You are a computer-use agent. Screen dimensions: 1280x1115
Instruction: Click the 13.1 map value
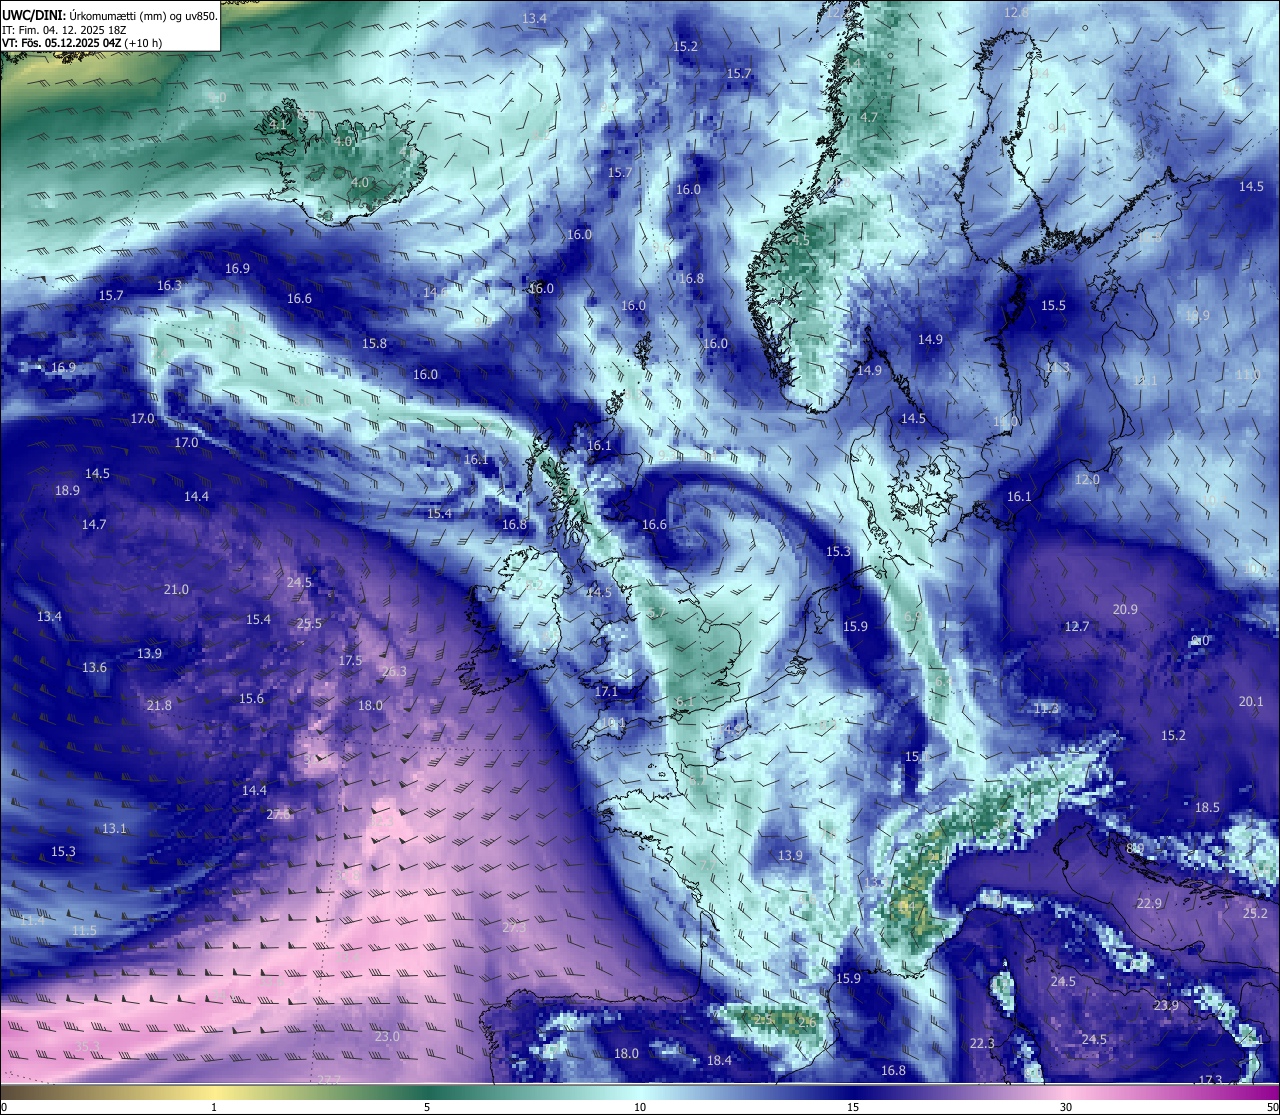pyautogui.click(x=114, y=828)
